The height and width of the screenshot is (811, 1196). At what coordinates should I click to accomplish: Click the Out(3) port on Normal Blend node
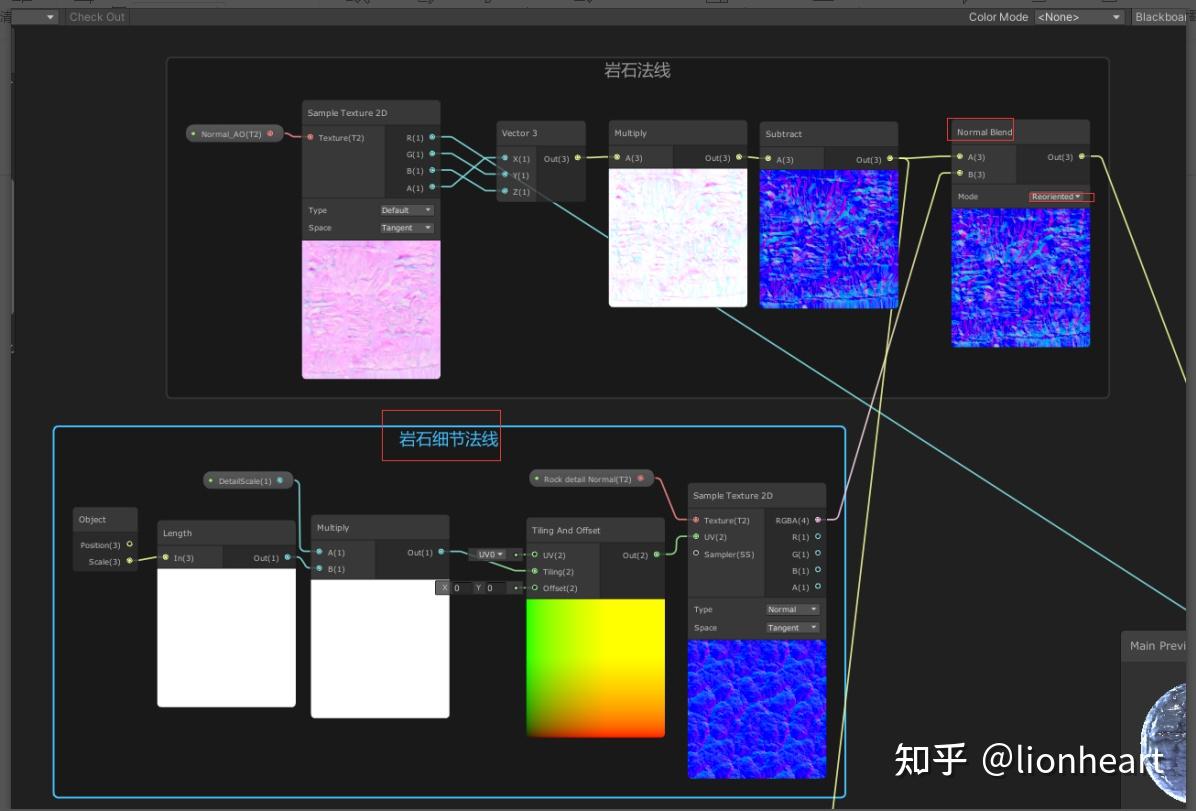tap(1082, 156)
